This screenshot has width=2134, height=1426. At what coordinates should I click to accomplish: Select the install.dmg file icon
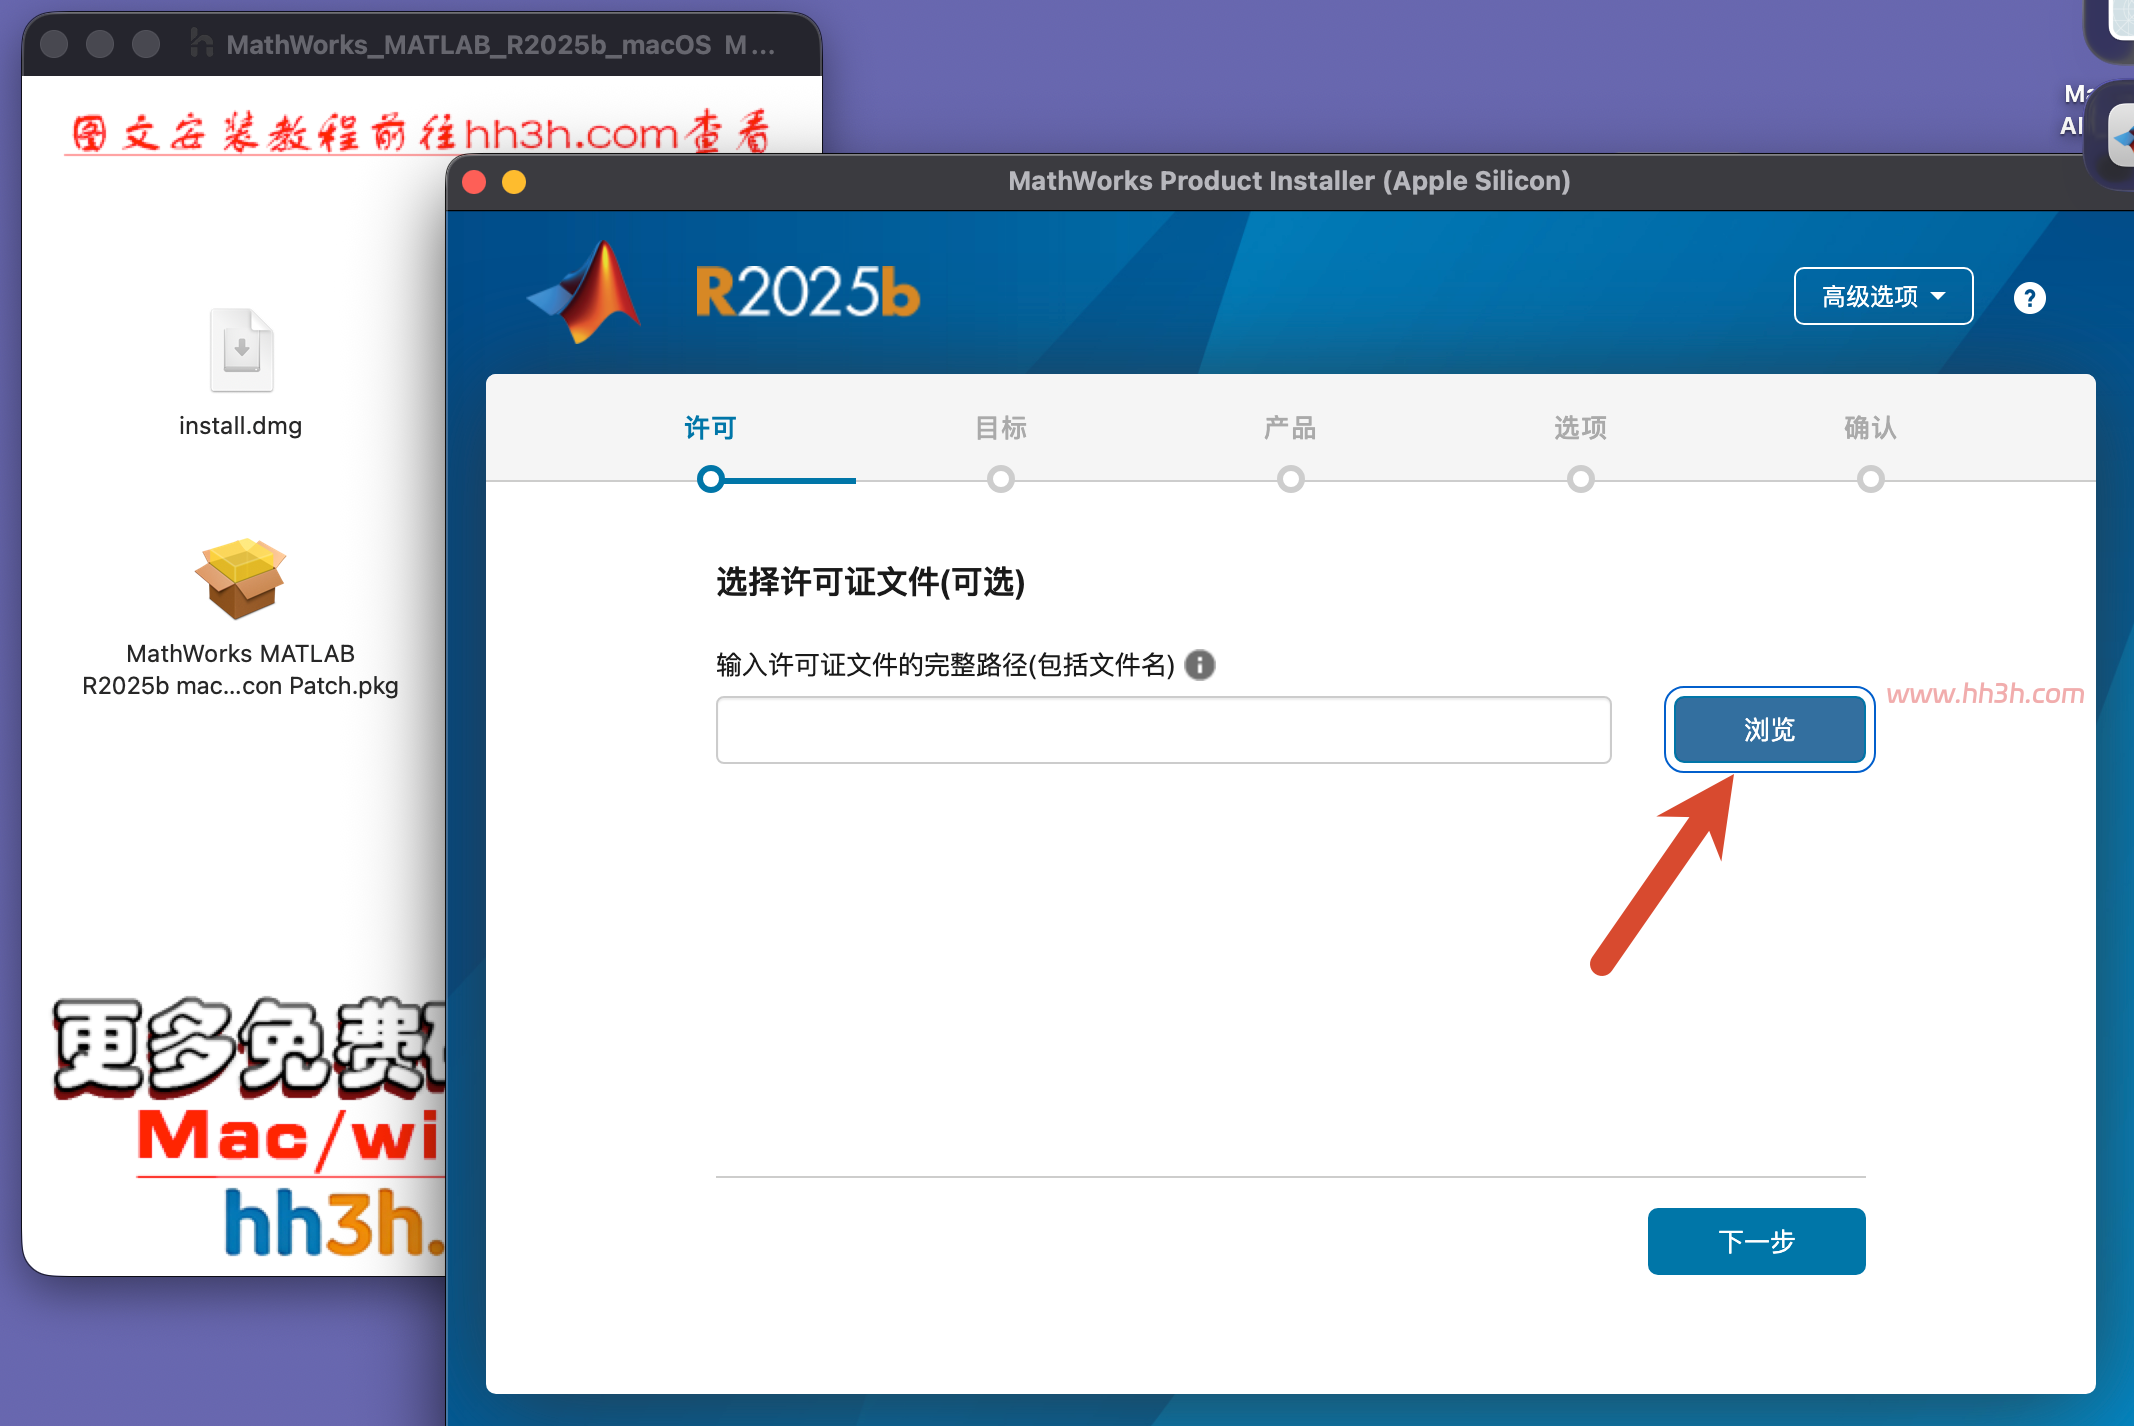tap(241, 350)
